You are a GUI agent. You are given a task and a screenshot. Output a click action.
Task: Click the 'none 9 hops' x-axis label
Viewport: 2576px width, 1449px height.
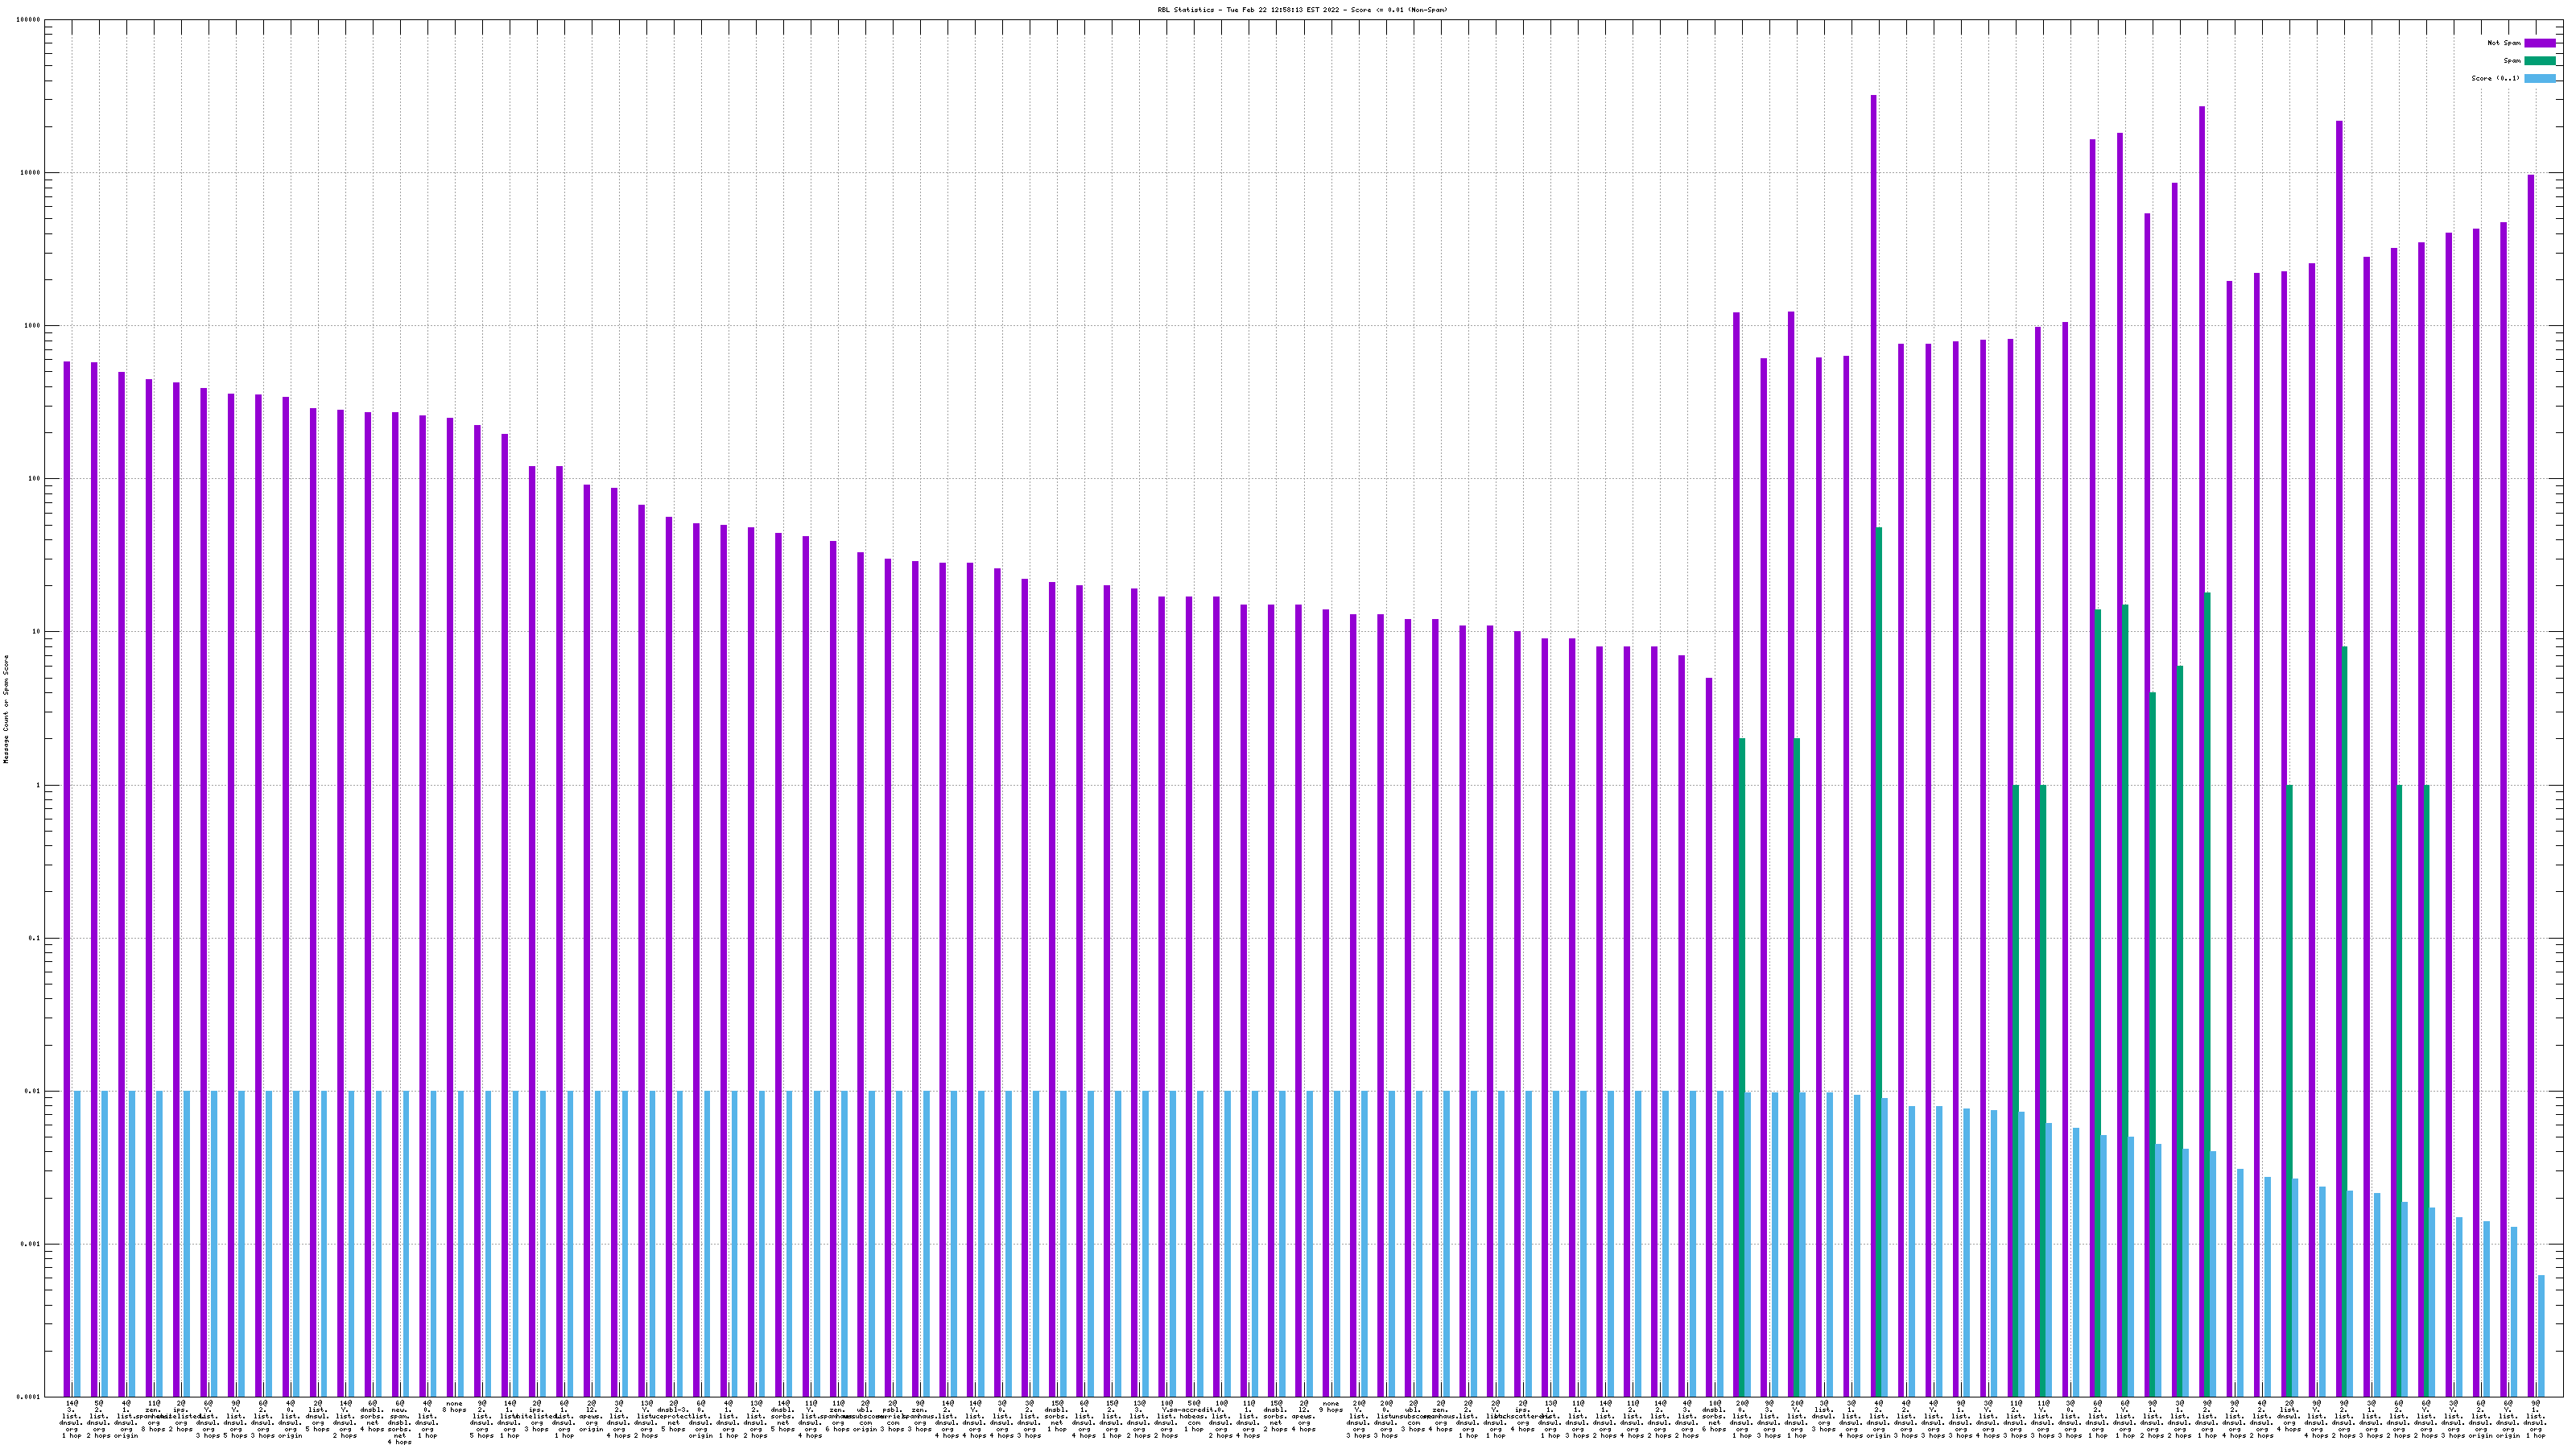(1330, 1407)
